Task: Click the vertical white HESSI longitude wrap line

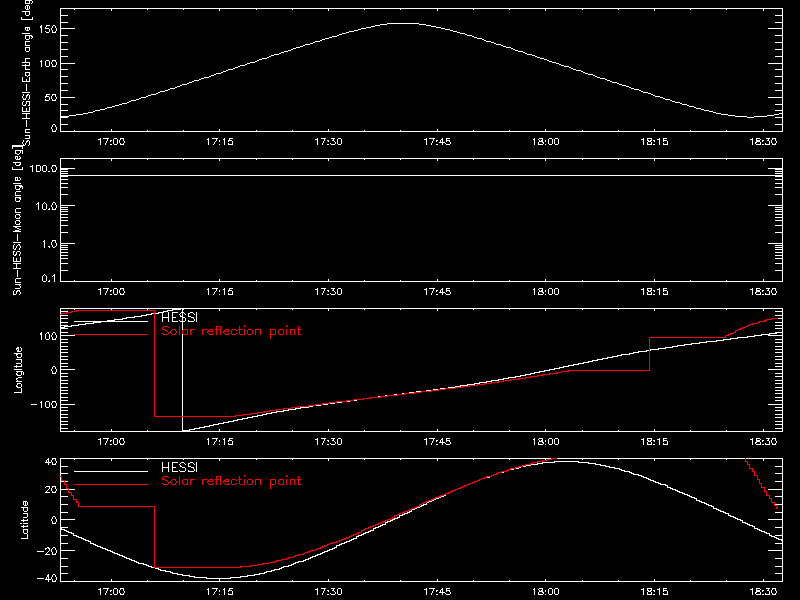Action: pos(183,370)
